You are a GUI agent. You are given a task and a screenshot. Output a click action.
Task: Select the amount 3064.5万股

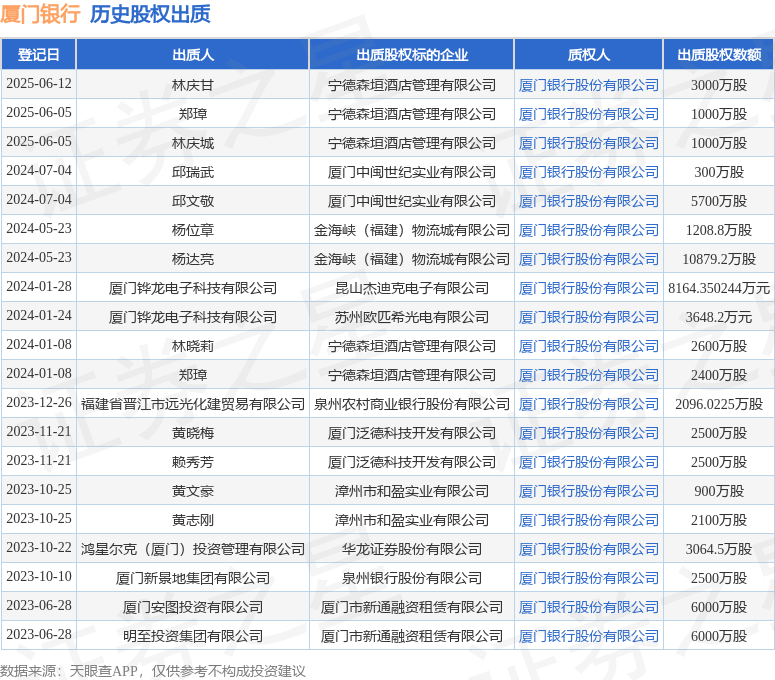[x=719, y=549]
